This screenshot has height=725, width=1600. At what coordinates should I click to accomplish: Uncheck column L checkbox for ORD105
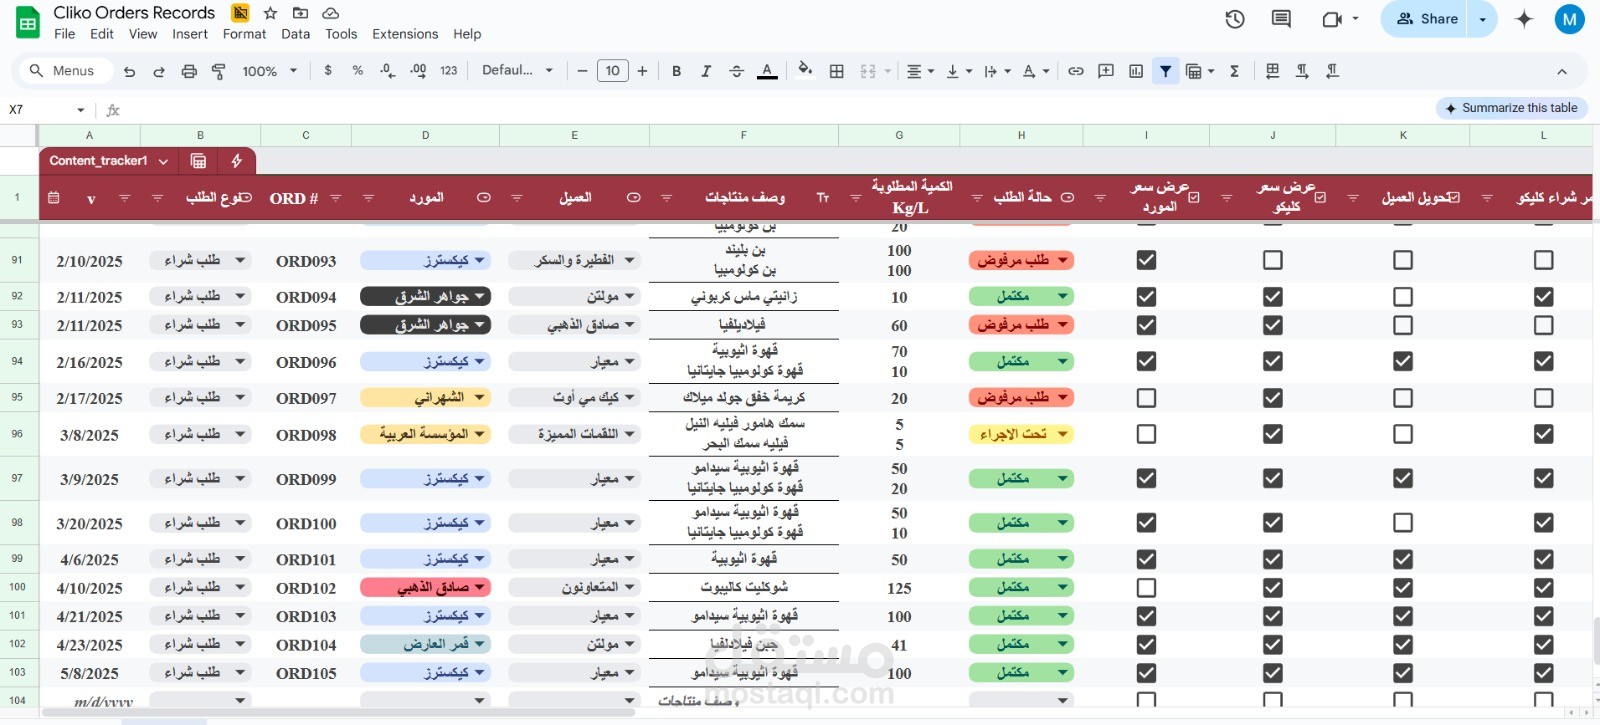coord(1544,673)
